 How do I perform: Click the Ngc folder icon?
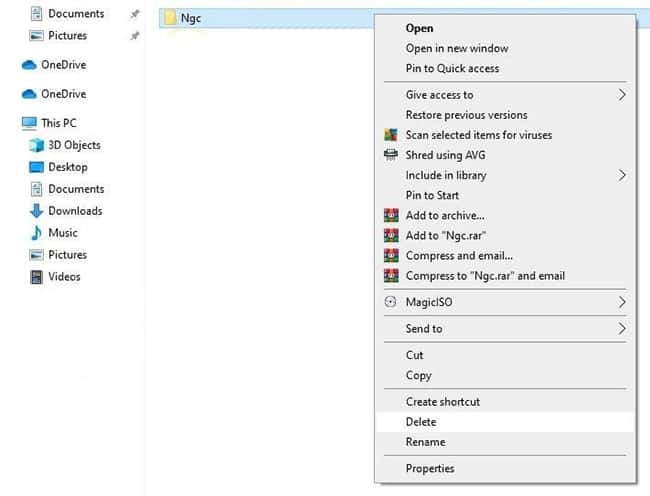pyautogui.click(x=170, y=18)
